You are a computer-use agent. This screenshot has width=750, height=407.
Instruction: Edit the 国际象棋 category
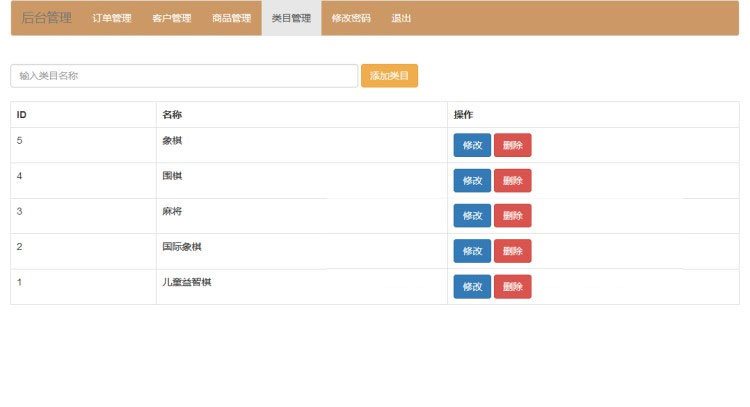[472, 251]
